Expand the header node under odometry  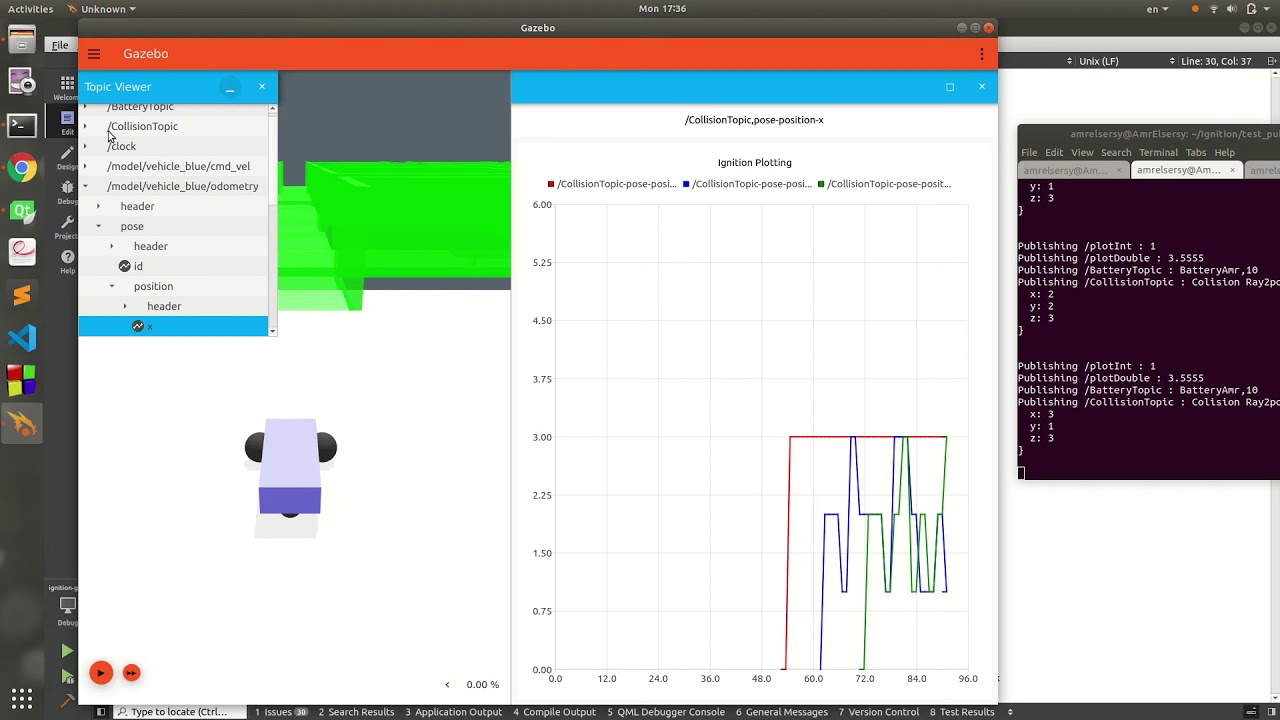(x=98, y=207)
